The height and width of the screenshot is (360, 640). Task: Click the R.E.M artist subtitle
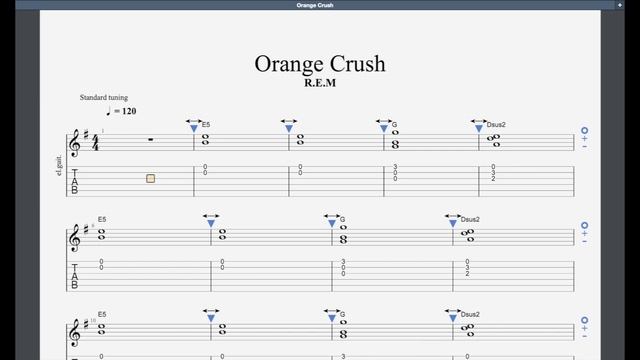pyautogui.click(x=320, y=83)
